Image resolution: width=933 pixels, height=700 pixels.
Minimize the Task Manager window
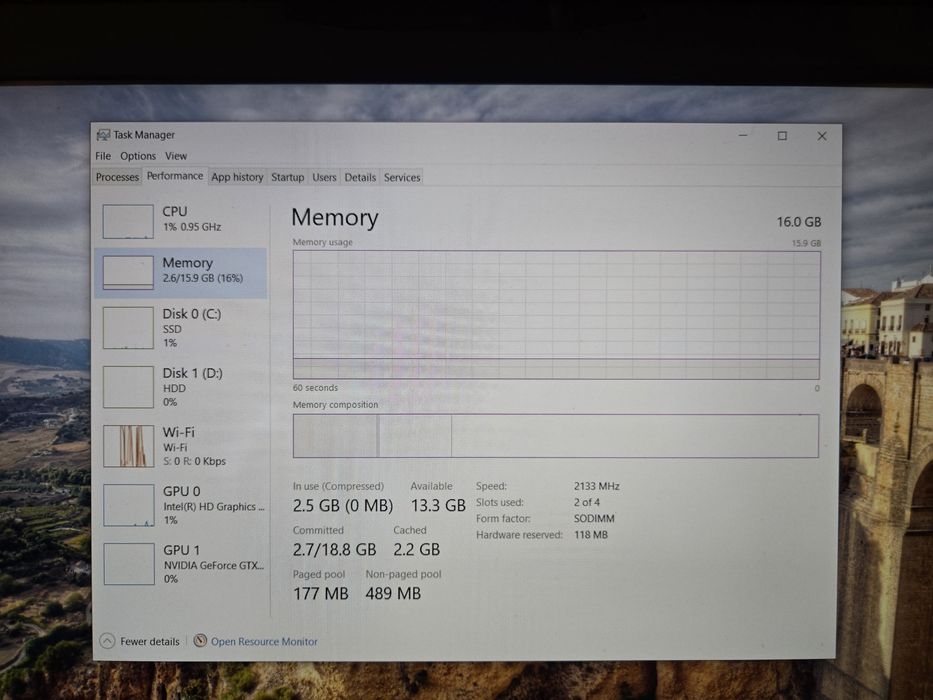click(743, 136)
